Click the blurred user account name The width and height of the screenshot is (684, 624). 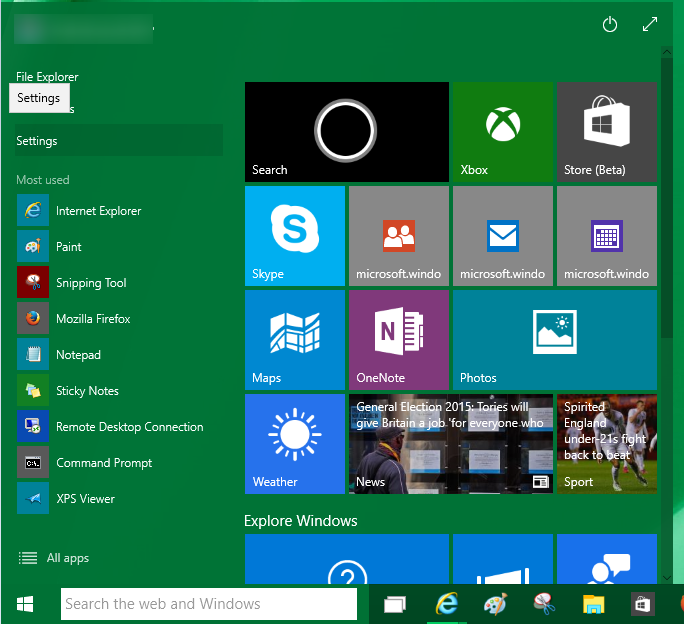point(83,29)
